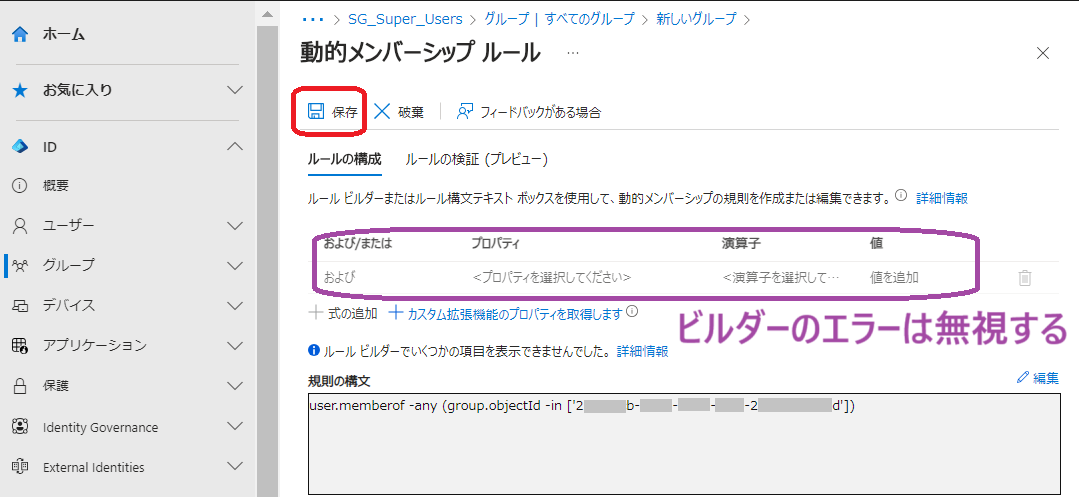Select the External Identities icon

click(x=20, y=467)
